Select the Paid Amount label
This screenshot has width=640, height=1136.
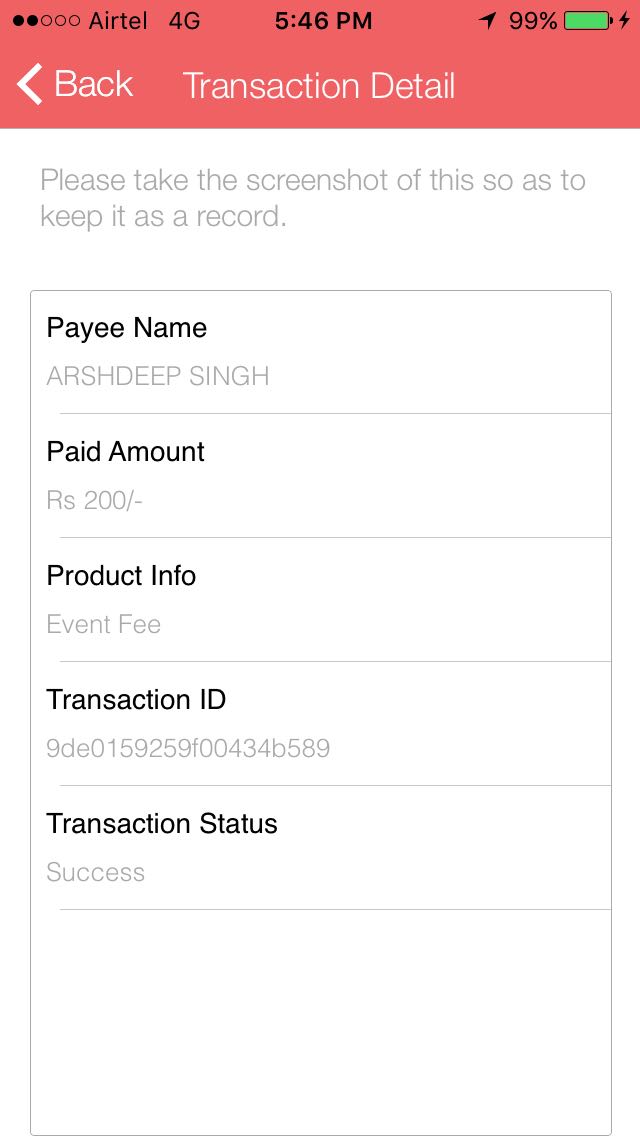pos(125,452)
